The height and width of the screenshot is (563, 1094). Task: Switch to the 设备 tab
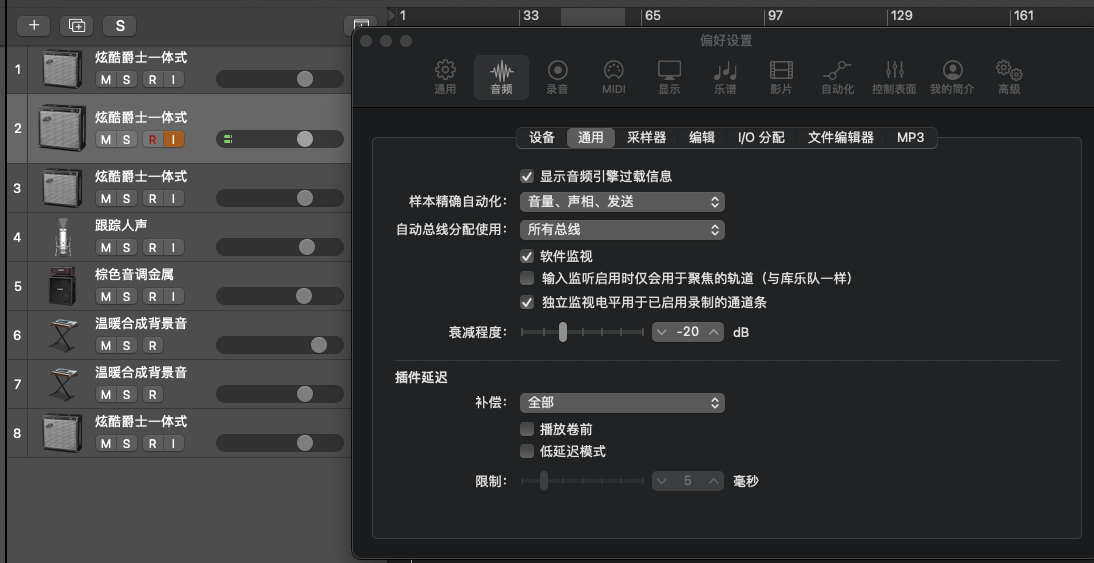click(542, 137)
